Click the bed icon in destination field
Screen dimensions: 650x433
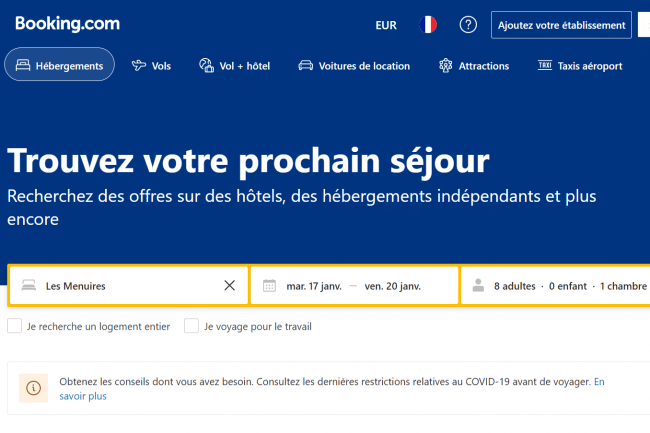(29, 285)
